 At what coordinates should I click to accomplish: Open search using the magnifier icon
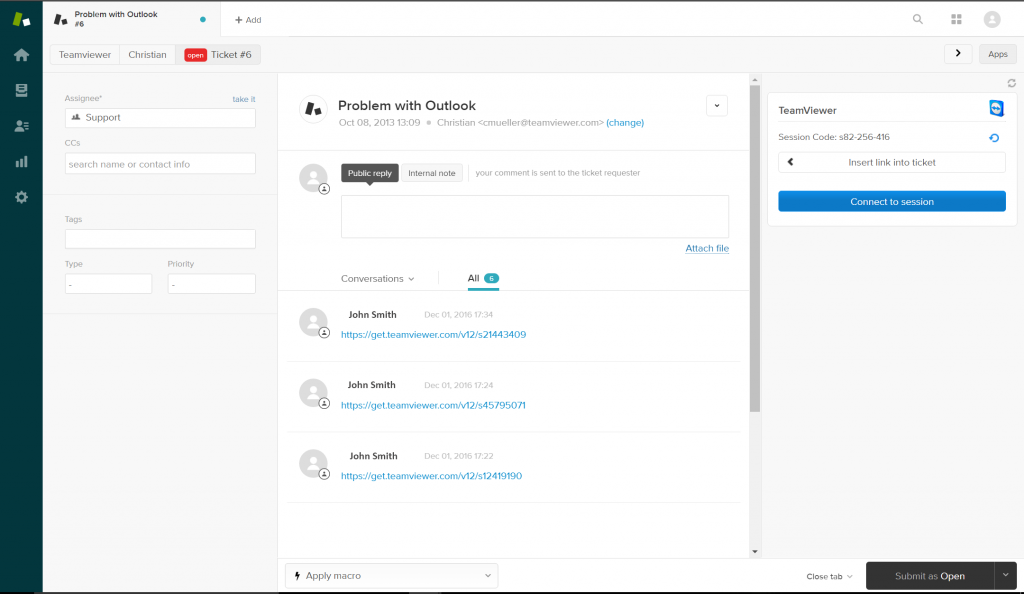pos(917,18)
